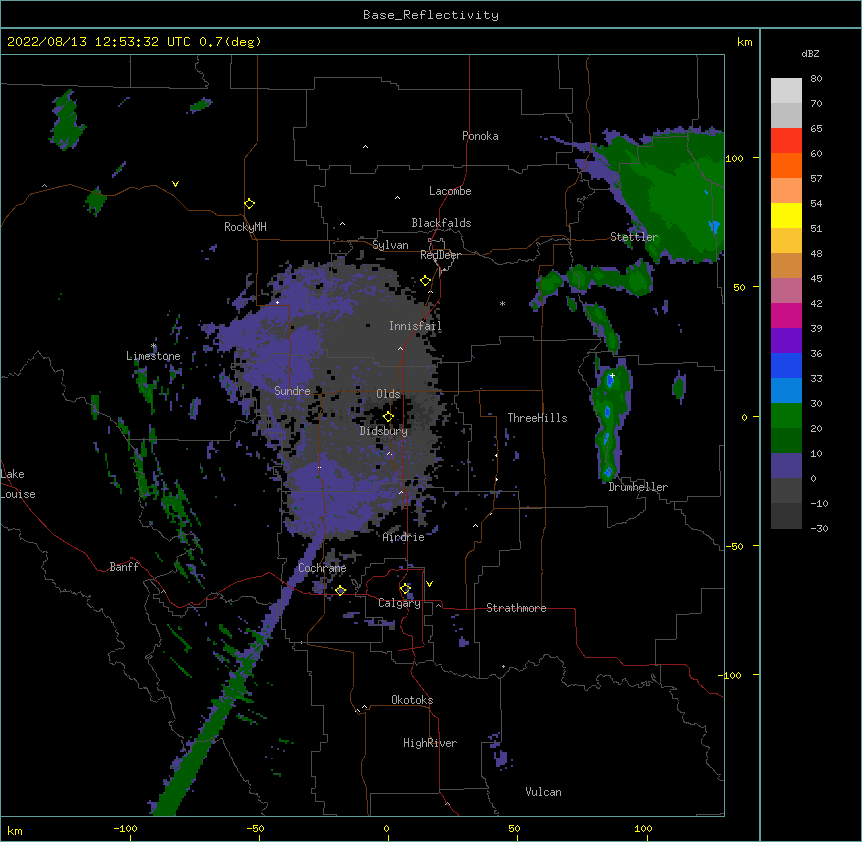Click the yellow marker below Cochrane
The image size is (862, 842).
[x=340, y=591]
